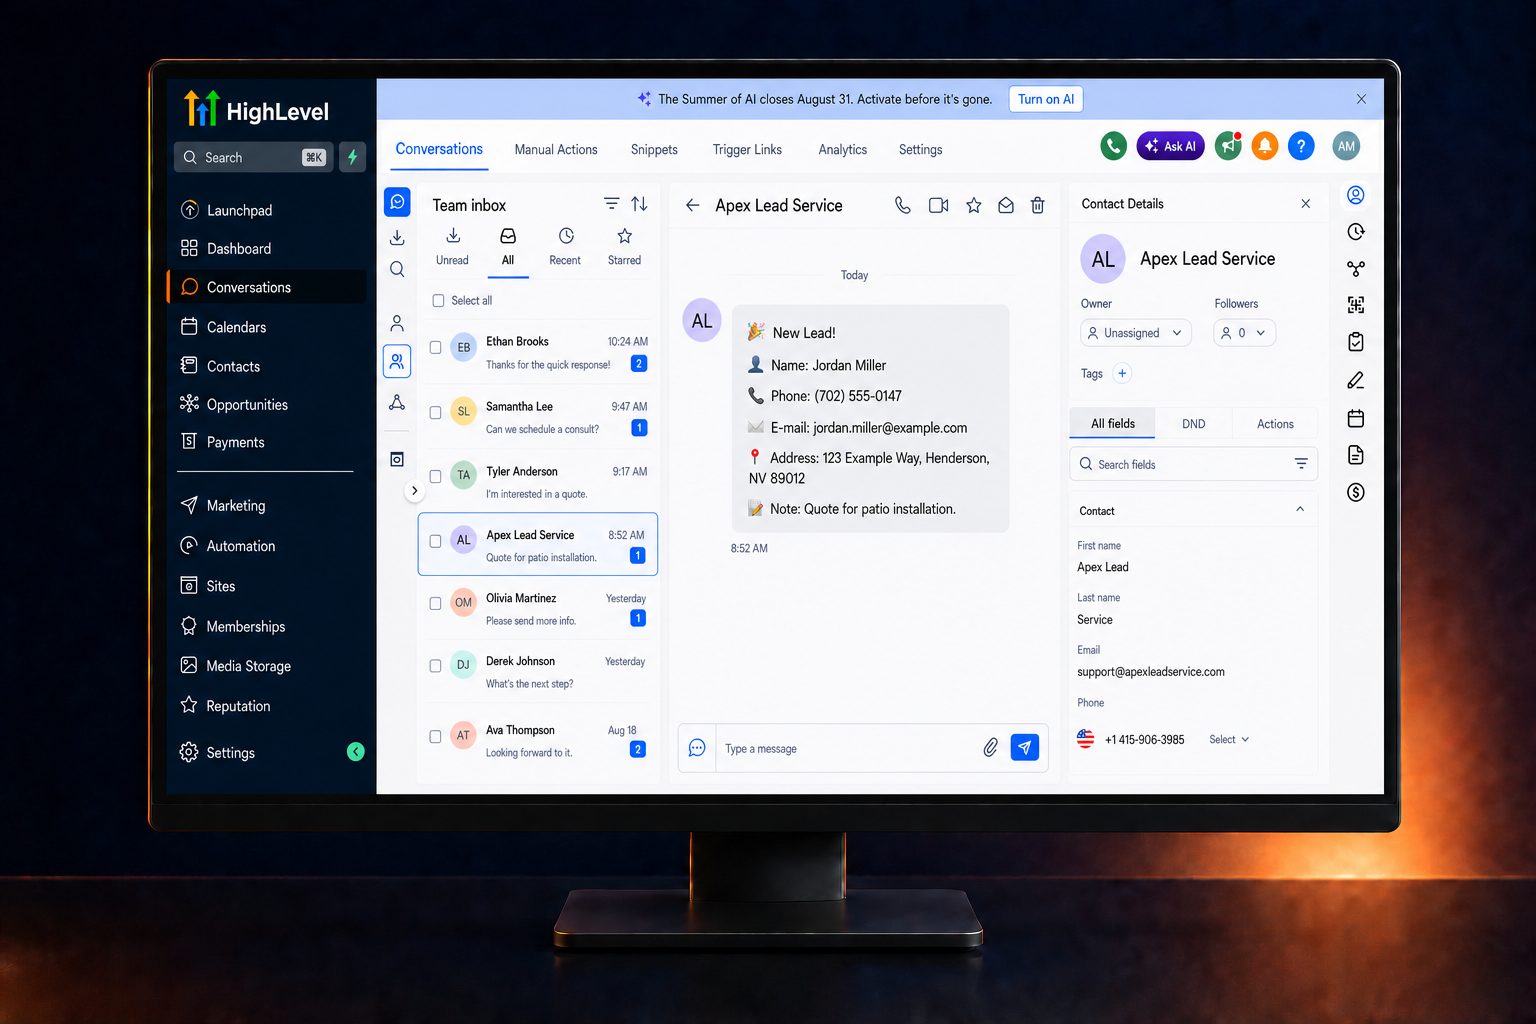
Task: Tick the checkbox for Ava Thompson
Action: (x=435, y=736)
